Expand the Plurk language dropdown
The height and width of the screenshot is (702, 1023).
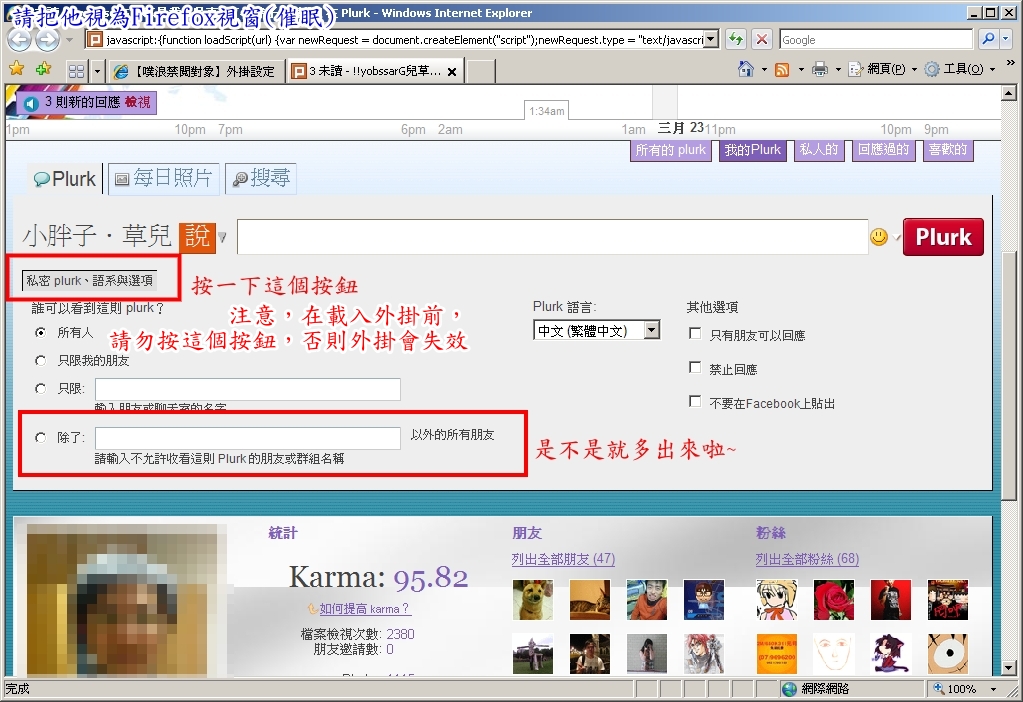point(651,330)
